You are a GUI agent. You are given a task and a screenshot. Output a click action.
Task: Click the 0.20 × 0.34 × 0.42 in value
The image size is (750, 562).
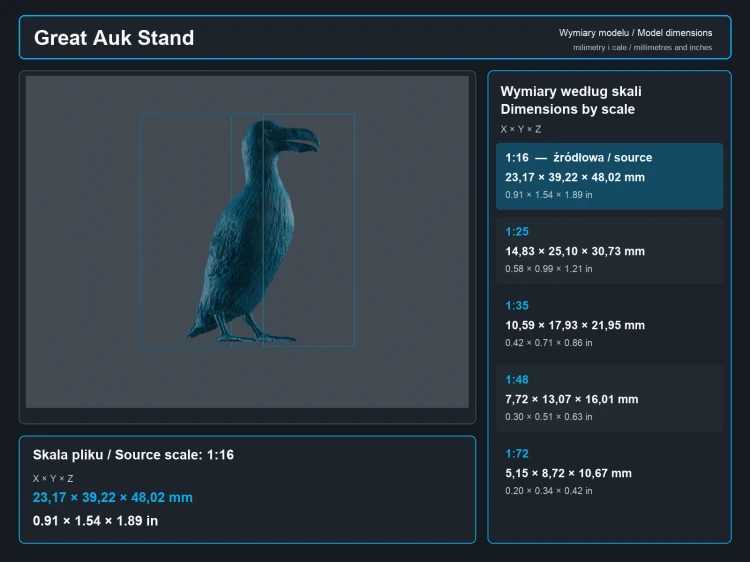[x=549, y=491]
